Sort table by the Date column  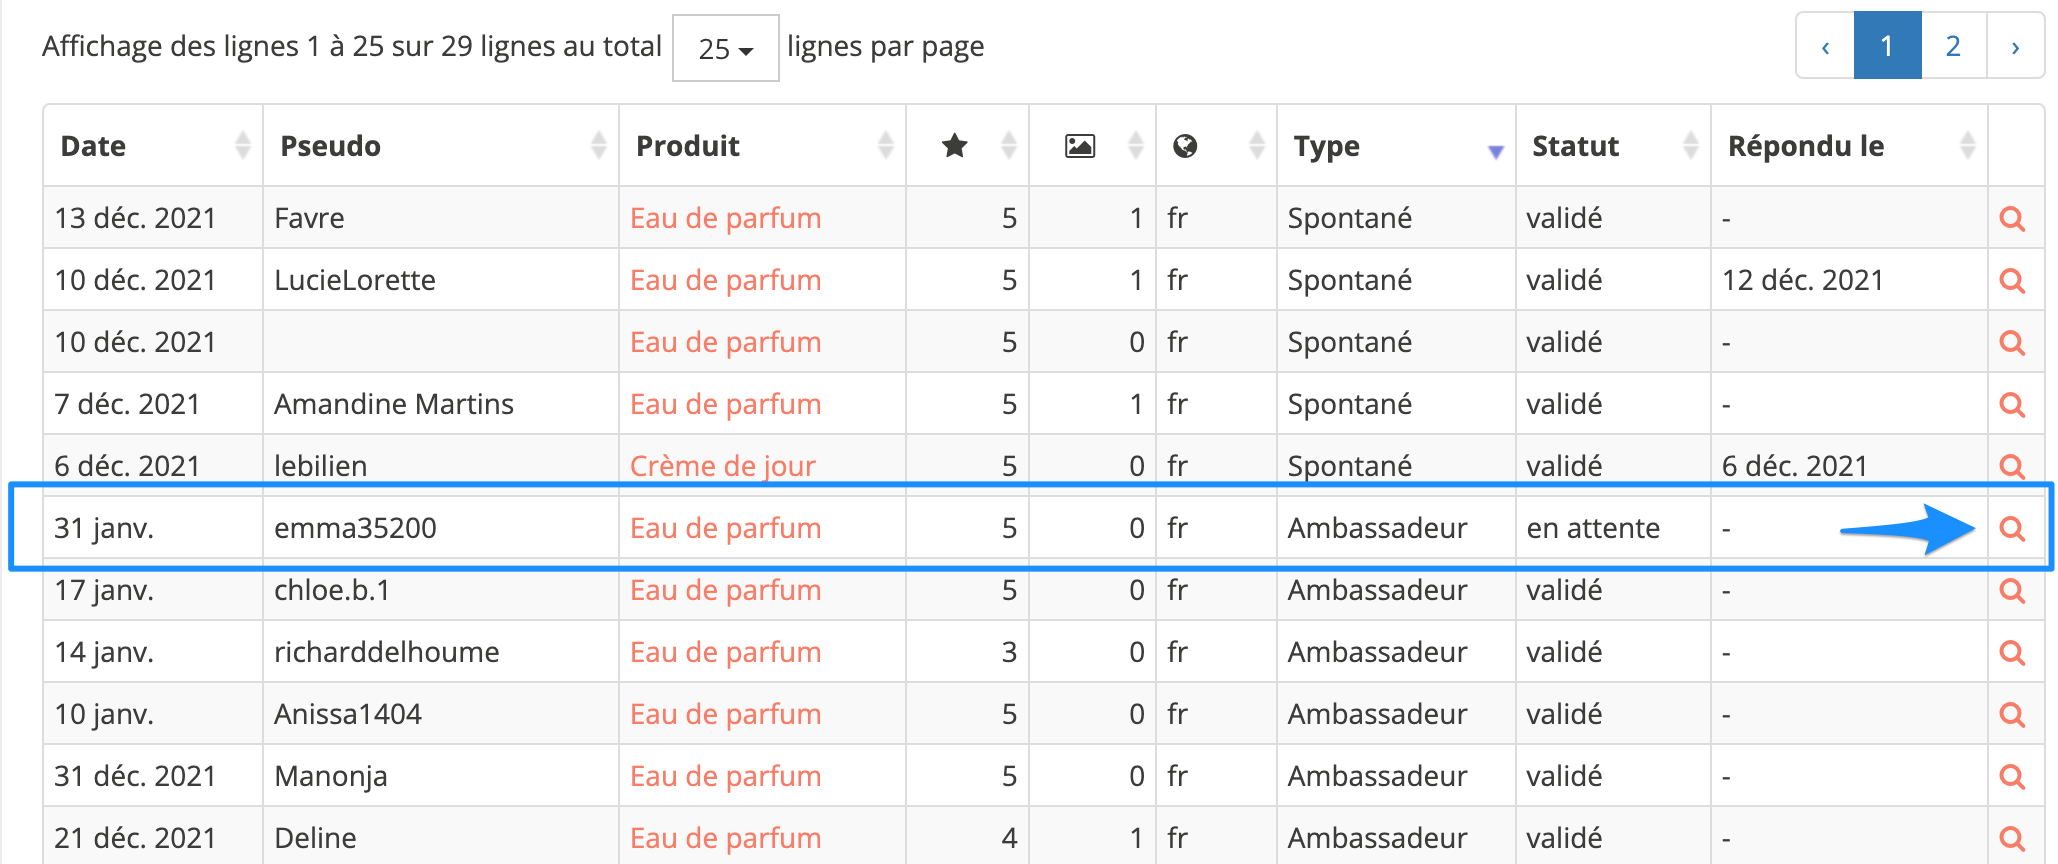(152, 146)
